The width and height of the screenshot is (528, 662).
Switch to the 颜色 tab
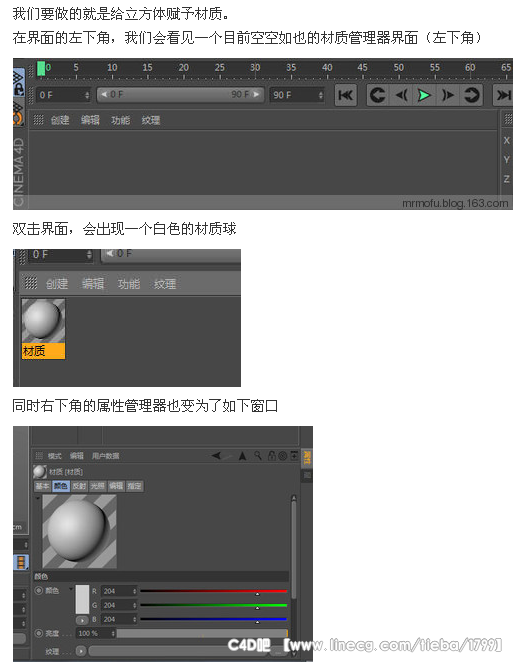[61, 486]
